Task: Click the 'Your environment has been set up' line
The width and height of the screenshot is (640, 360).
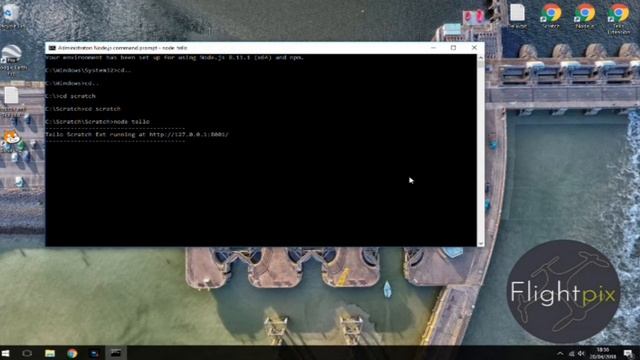Action: tap(175, 58)
